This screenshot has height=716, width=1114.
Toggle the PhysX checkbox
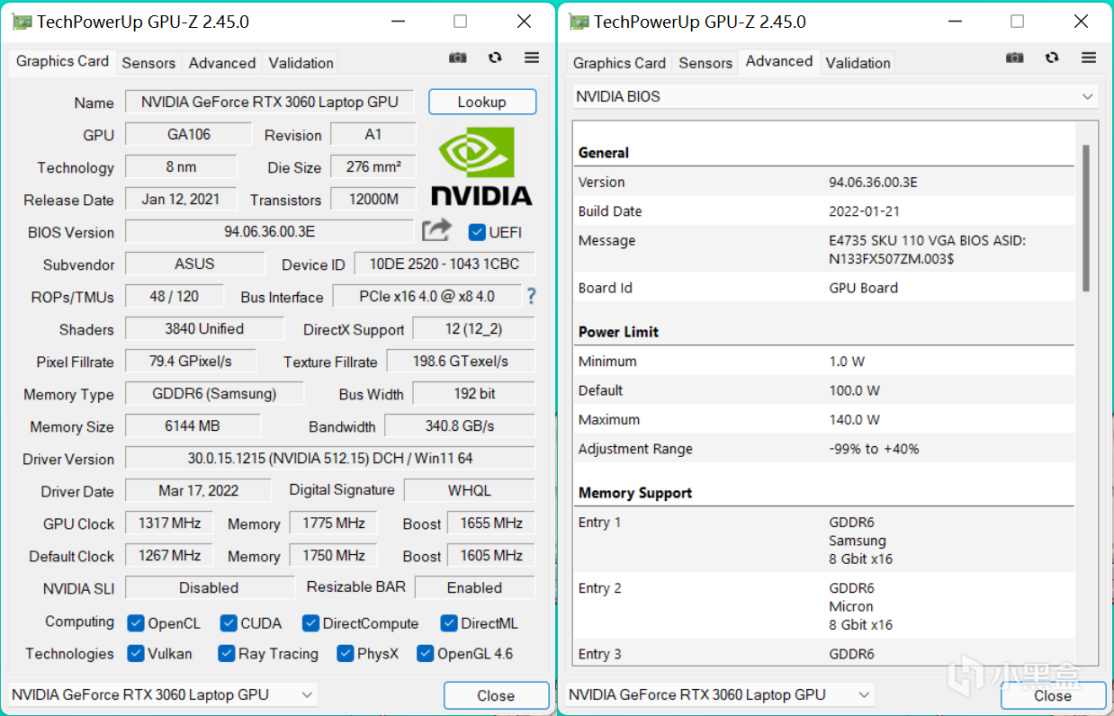tap(345, 653)
